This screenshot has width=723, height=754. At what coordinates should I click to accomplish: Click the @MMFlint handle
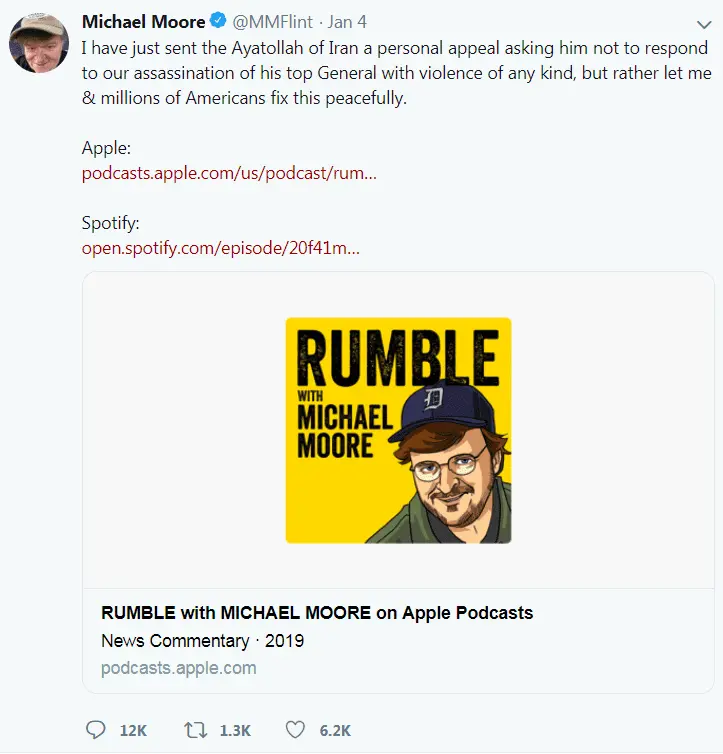[272, 22]
